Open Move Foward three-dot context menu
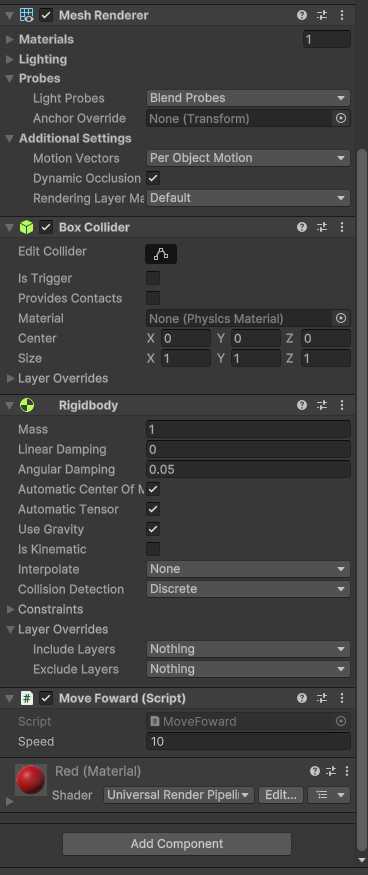Image resolution: width=368 pixels, height=875 pixels. pyautogui.click(x=342, y=698)
